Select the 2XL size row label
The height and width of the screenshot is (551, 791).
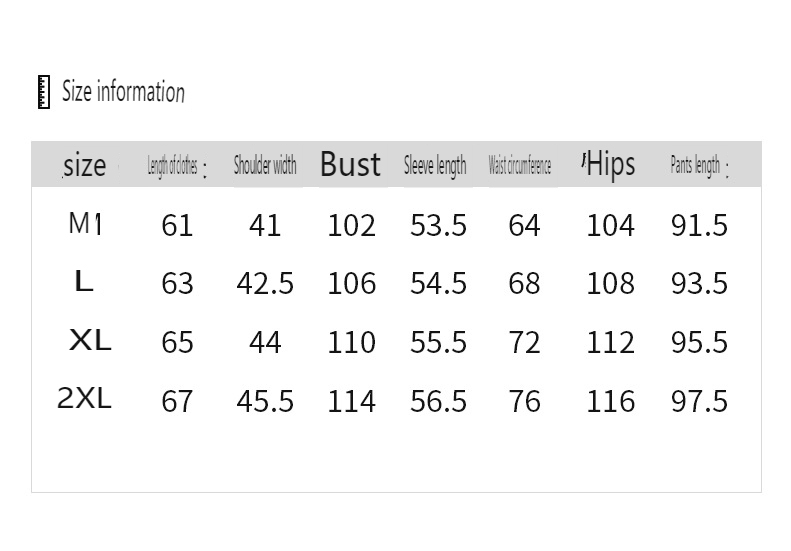pos(84,398)
